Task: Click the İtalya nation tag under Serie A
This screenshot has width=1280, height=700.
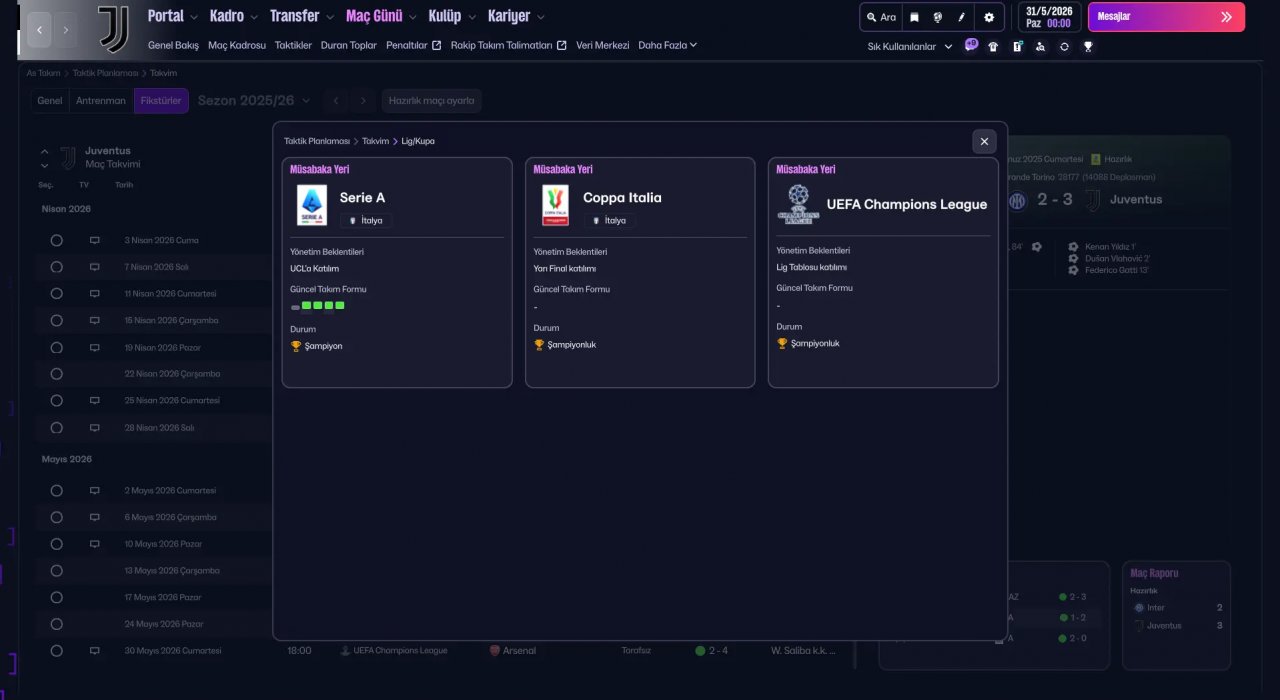Action: [x=366, y=220]
